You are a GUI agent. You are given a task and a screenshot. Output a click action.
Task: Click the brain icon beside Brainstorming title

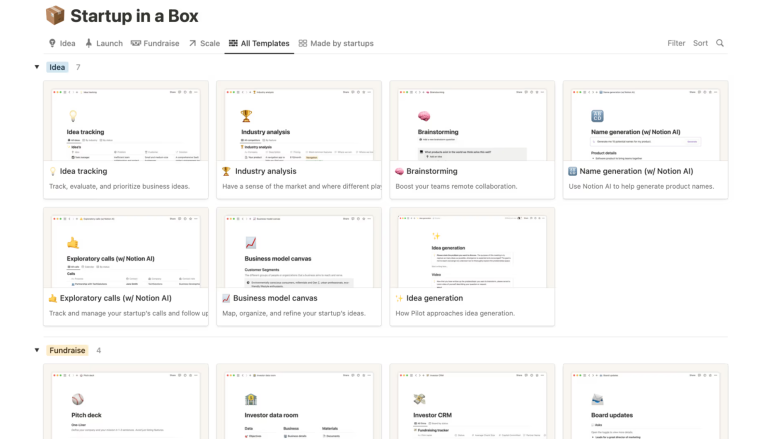click(399, 171)
